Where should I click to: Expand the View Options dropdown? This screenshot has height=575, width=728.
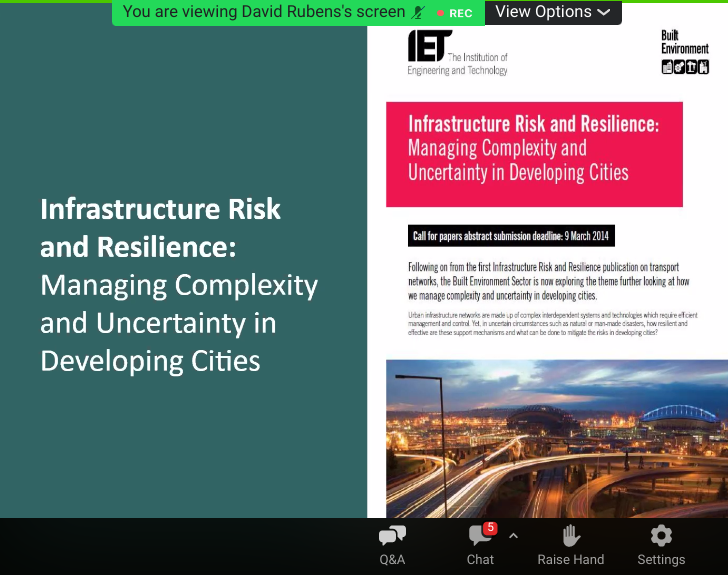552,12
